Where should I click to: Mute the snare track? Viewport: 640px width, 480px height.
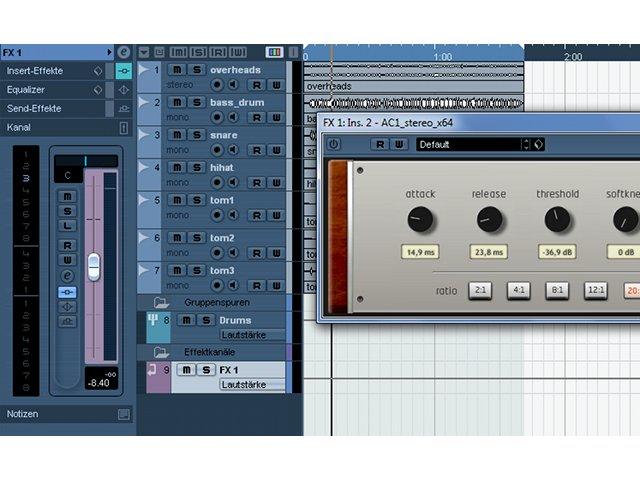click(x=177, y=135)
